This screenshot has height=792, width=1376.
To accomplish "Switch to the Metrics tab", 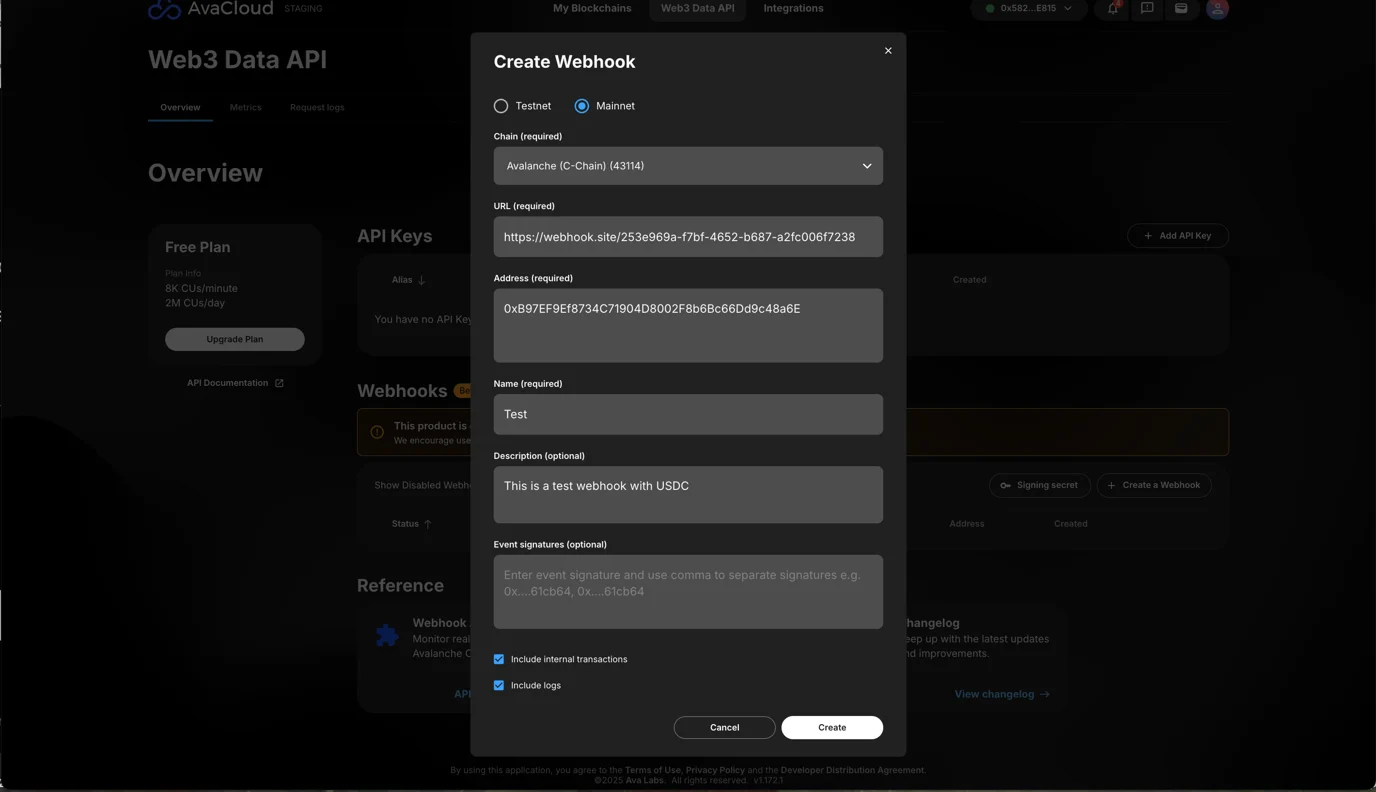I will (245, 107).
